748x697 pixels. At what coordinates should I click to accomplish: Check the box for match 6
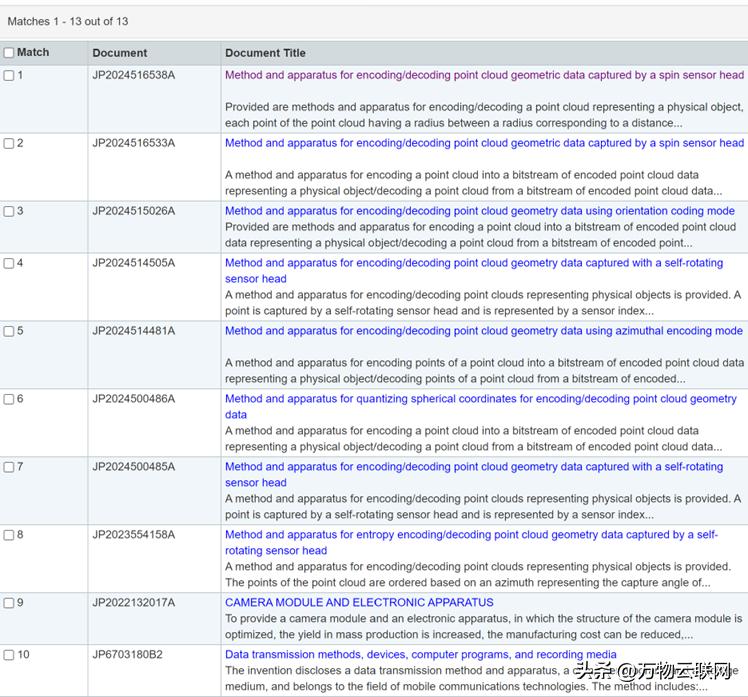9,400
